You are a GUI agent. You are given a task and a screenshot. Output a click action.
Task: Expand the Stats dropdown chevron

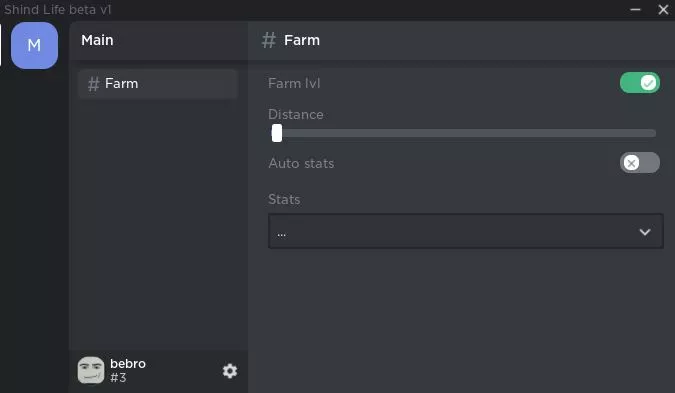pos(645,232)
